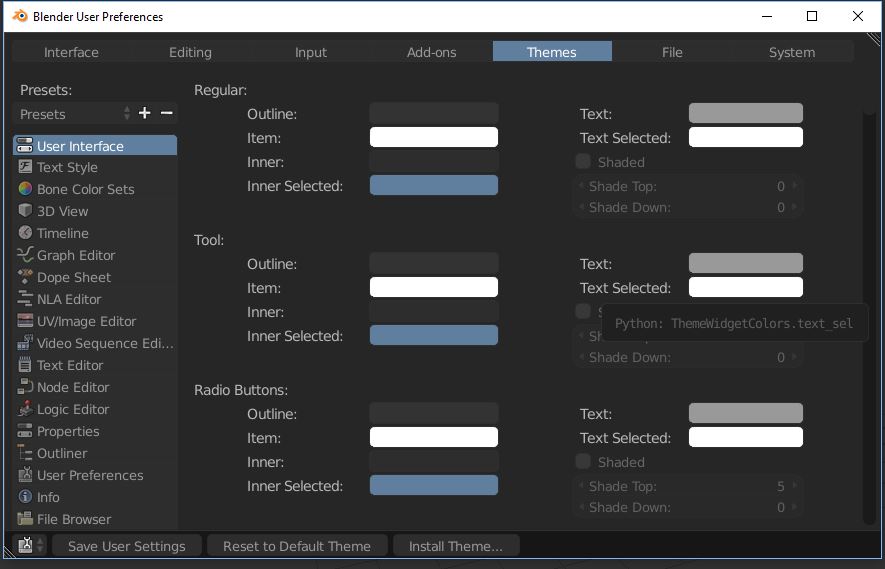The width and height of the screenshot is (885, 569).
Task: Edit Regular Item white color swatch
Action: pos(433,137)
